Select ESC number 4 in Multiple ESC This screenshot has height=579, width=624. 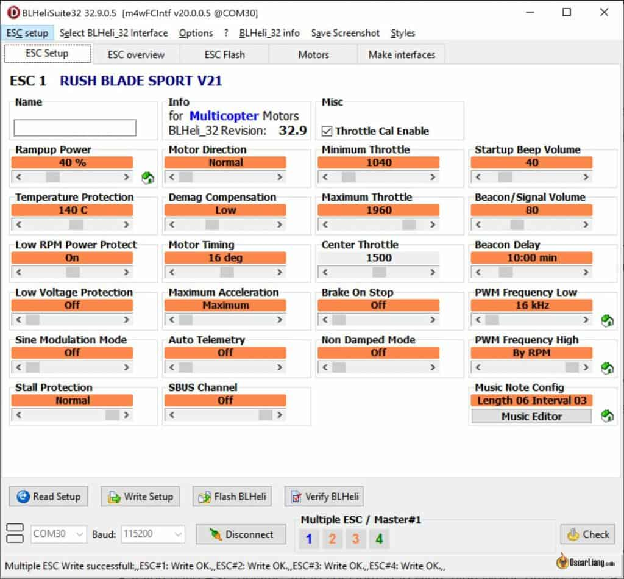coord(379,539)
